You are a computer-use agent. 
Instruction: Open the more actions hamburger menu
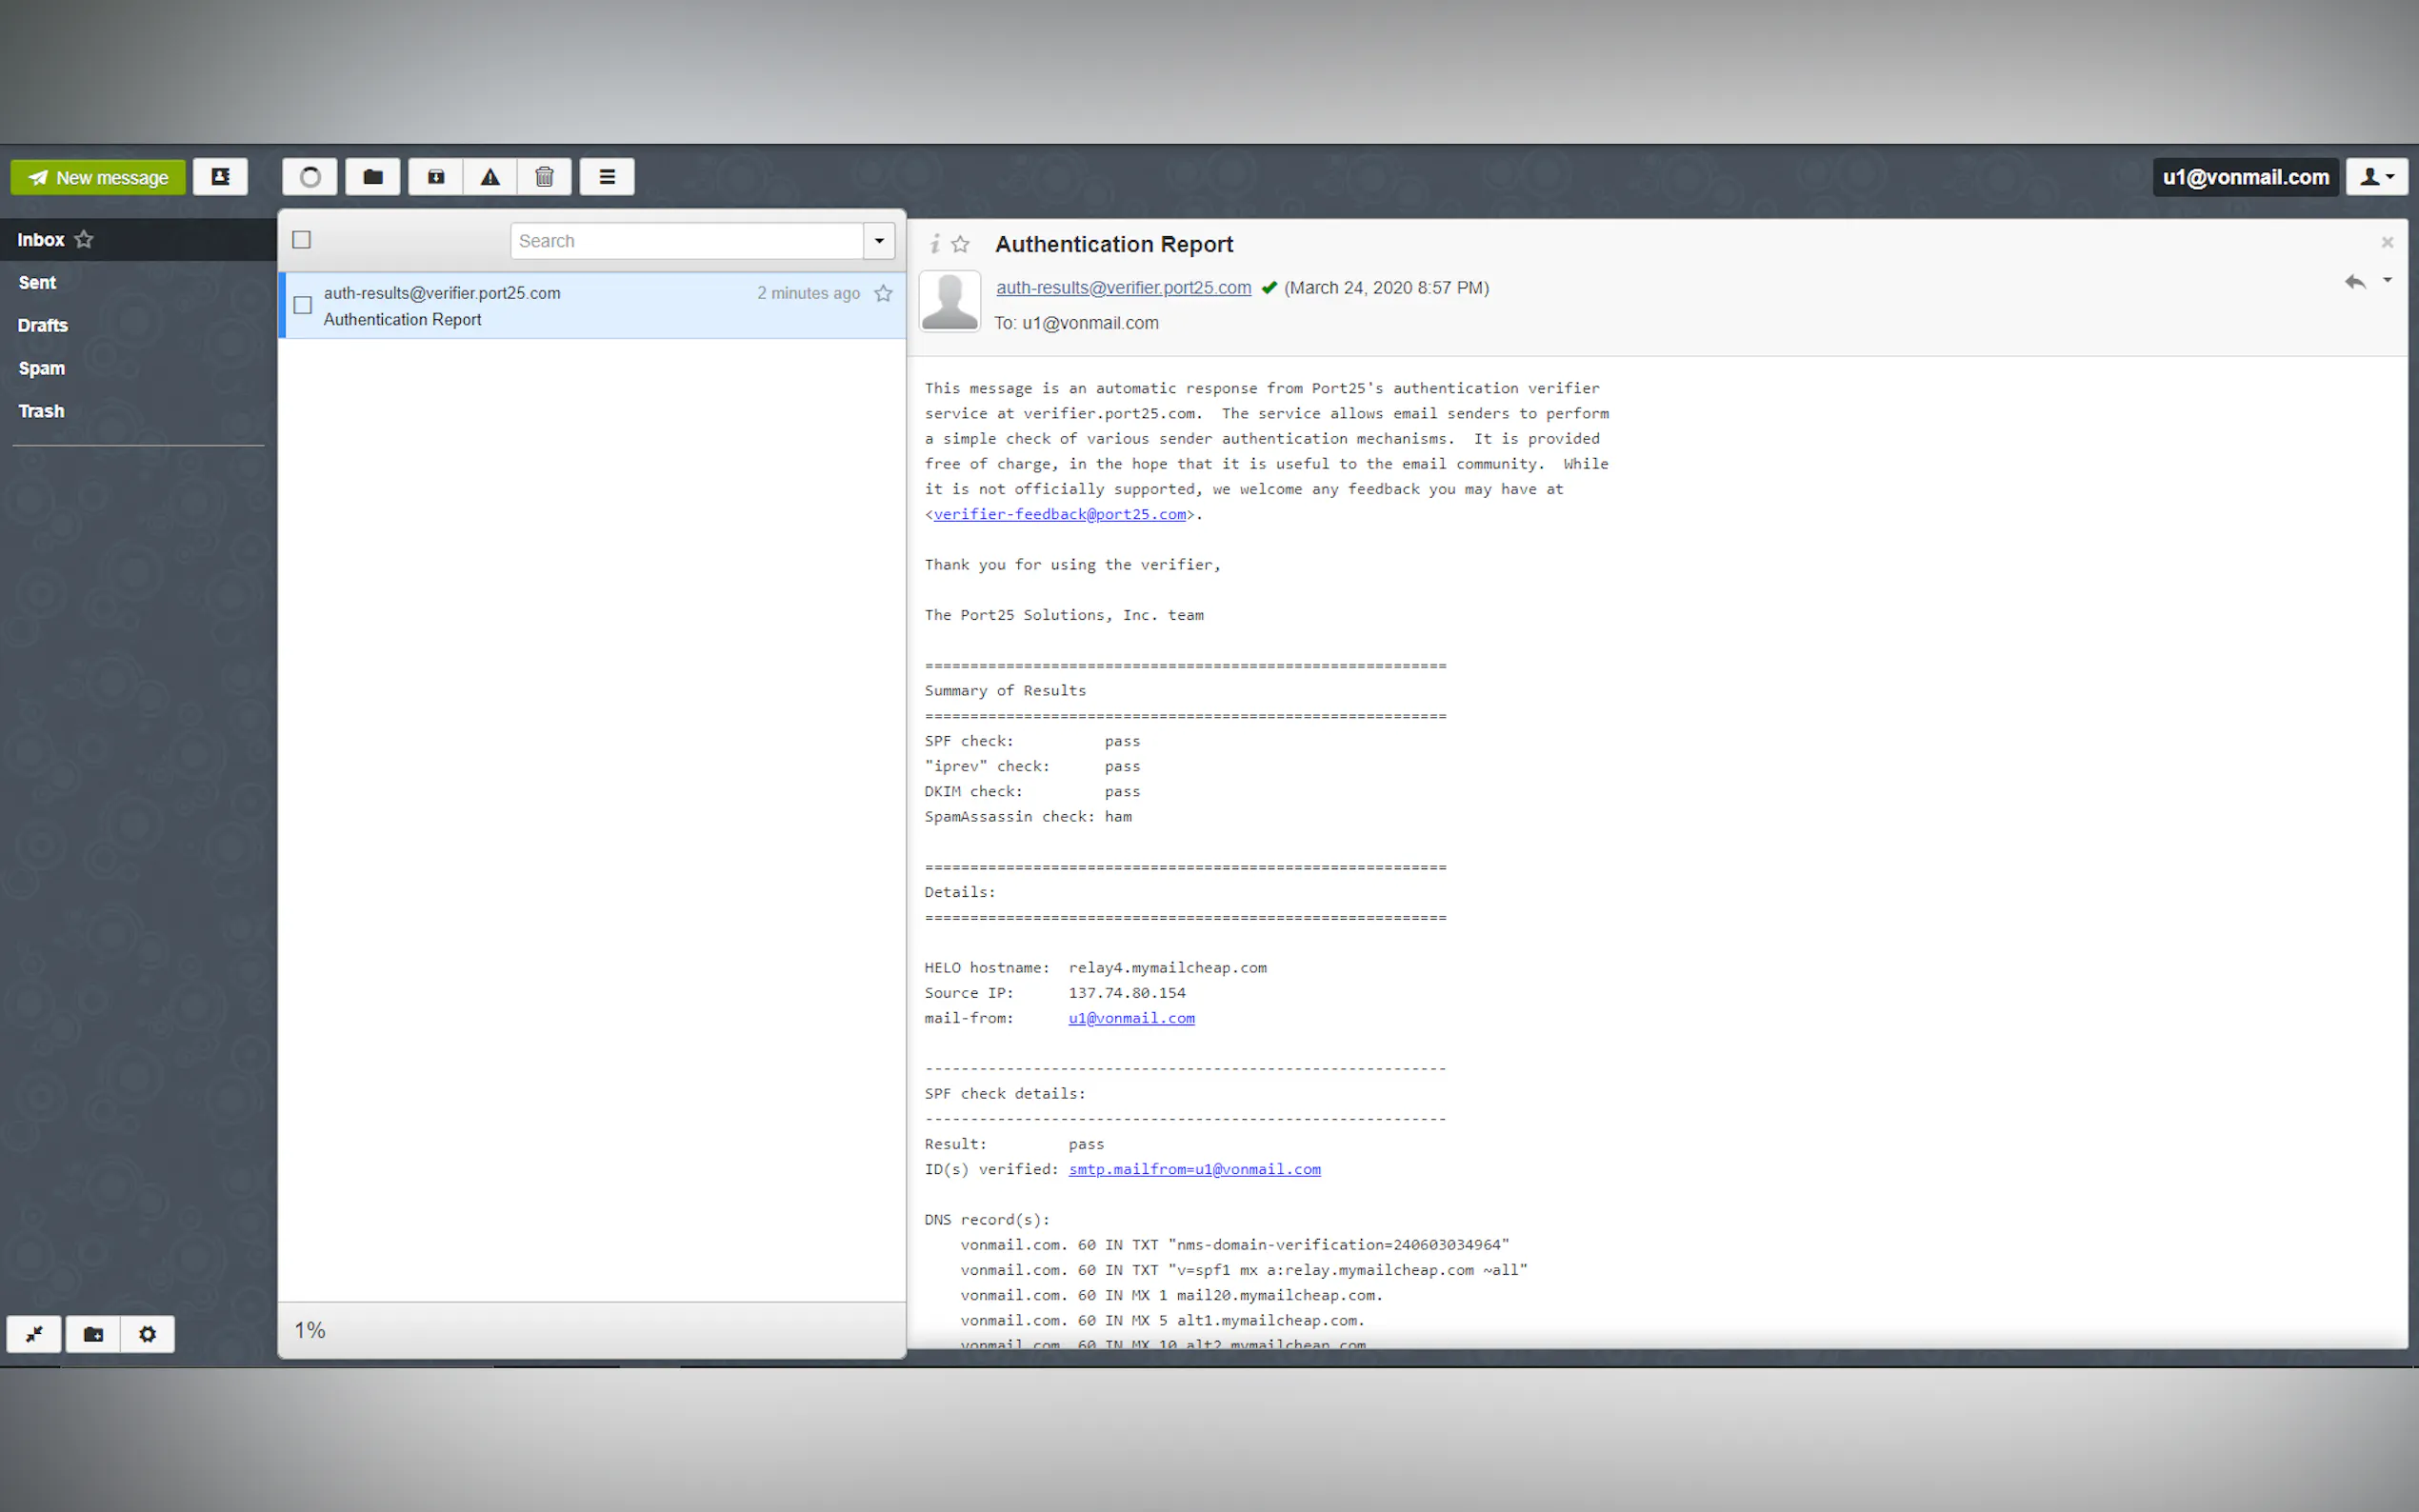pyautogui.click(x=607, y=177)
